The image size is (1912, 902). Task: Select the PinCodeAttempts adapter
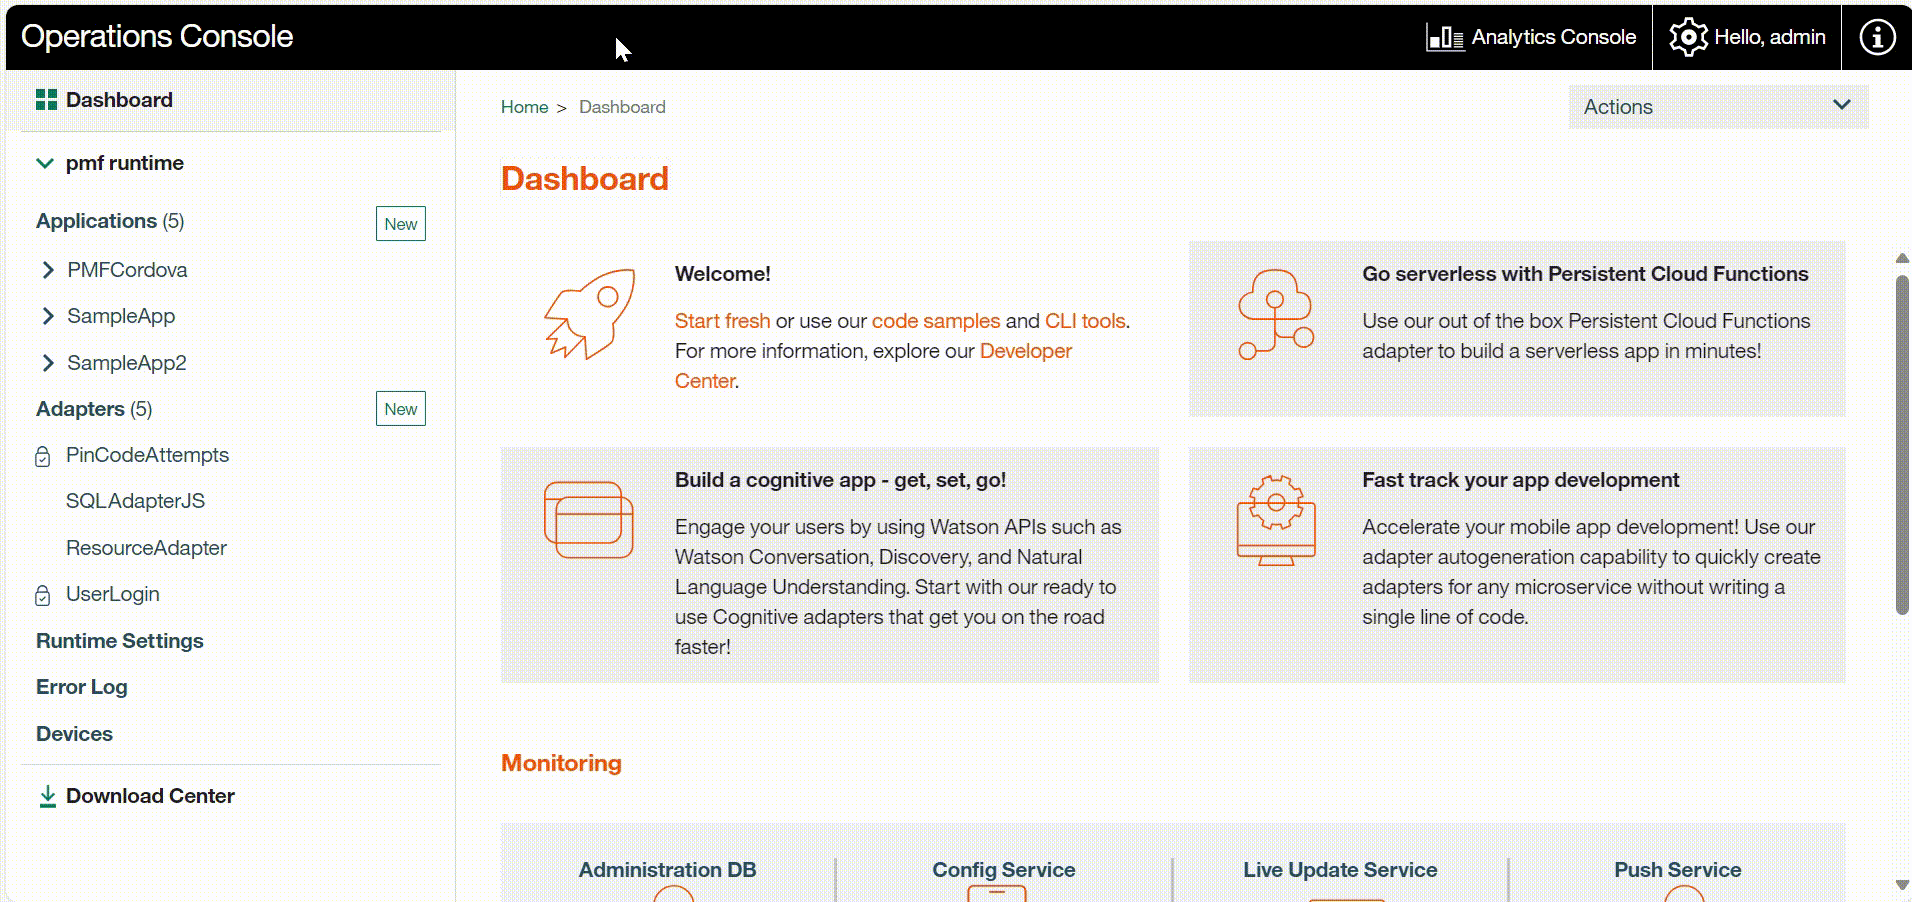click(147, 455)
